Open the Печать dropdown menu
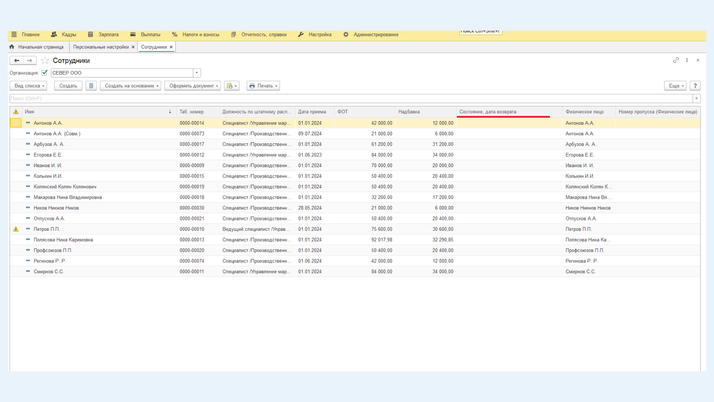The image size is (714, 402). click(x=263, y=86)
